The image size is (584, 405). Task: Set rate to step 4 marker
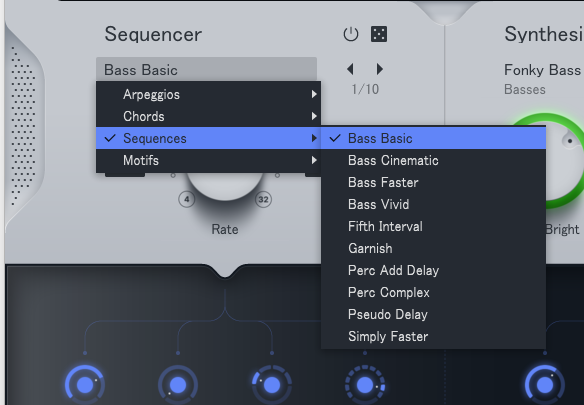187,199
